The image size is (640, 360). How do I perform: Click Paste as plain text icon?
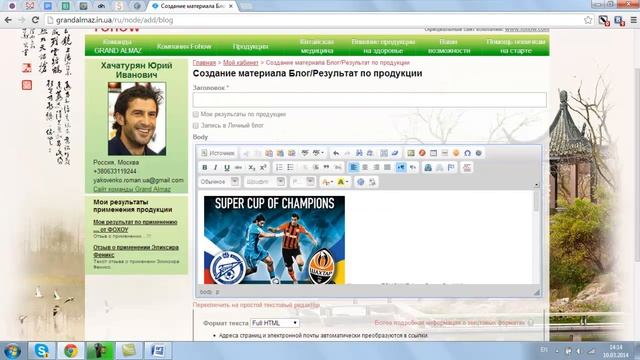(x=280, y=153)
